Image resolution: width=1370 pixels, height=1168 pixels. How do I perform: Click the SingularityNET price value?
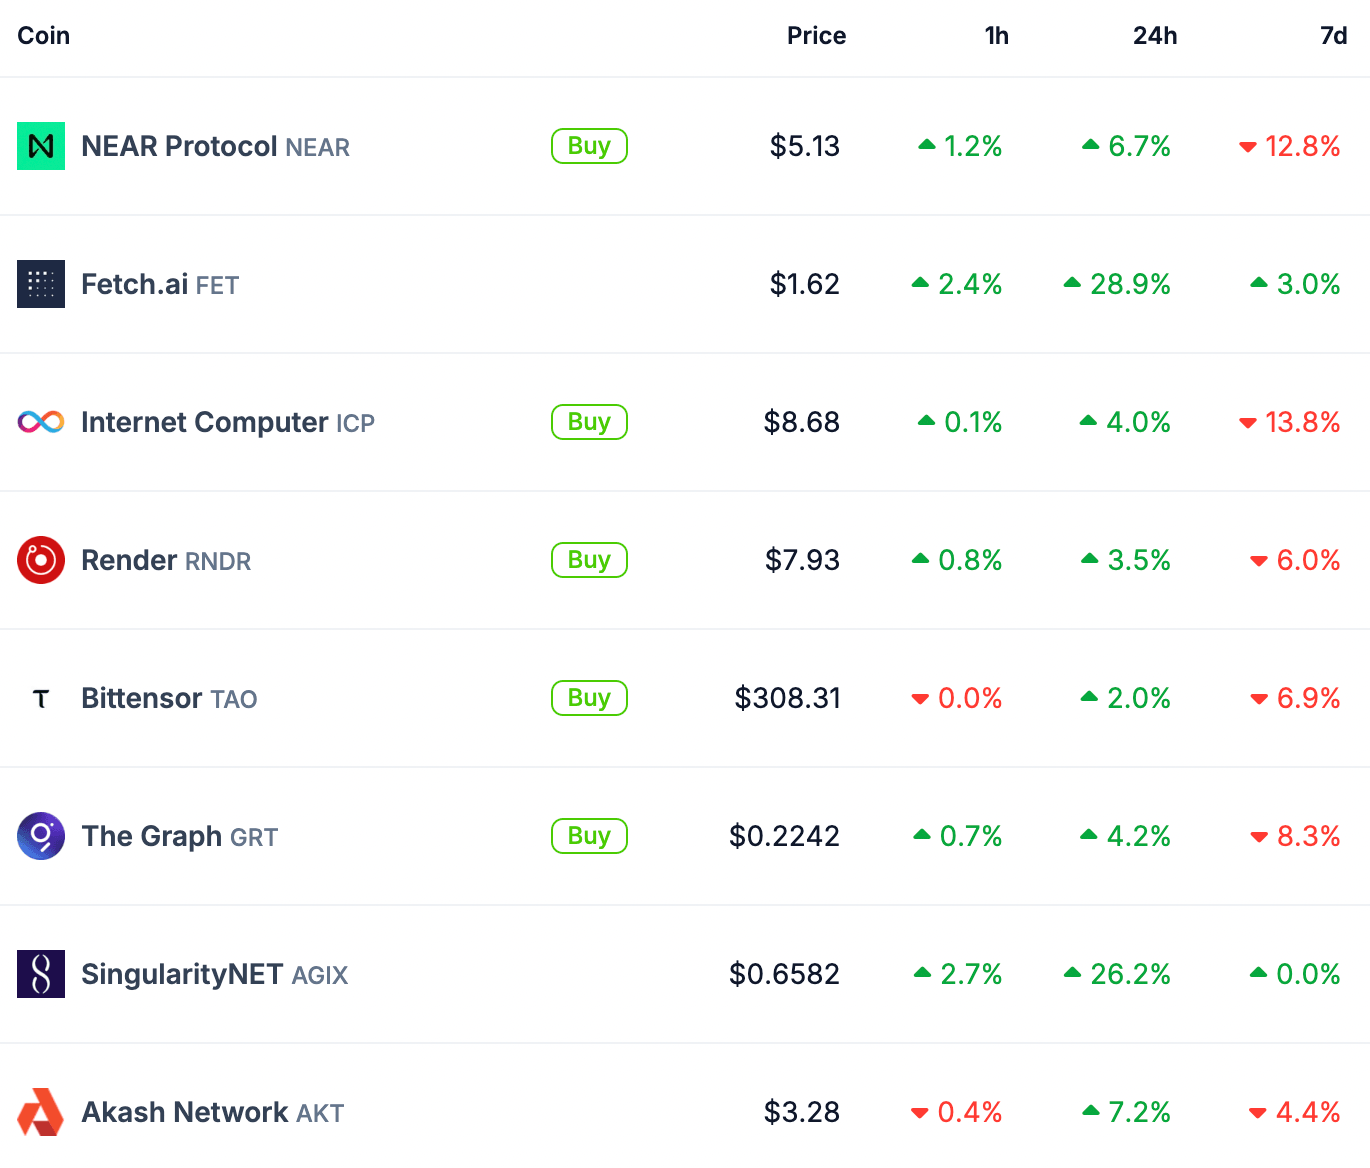[x=784, y=974]
